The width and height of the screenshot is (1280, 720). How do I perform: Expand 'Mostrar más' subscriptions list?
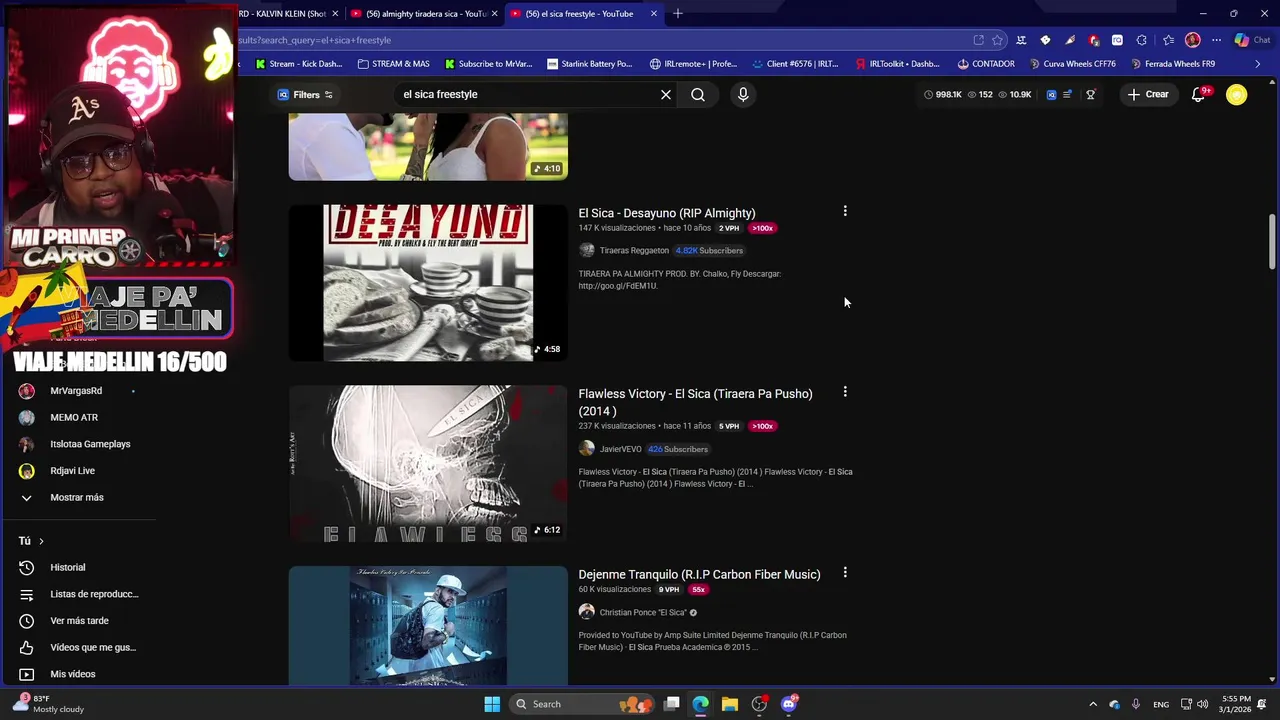point(76,497)
